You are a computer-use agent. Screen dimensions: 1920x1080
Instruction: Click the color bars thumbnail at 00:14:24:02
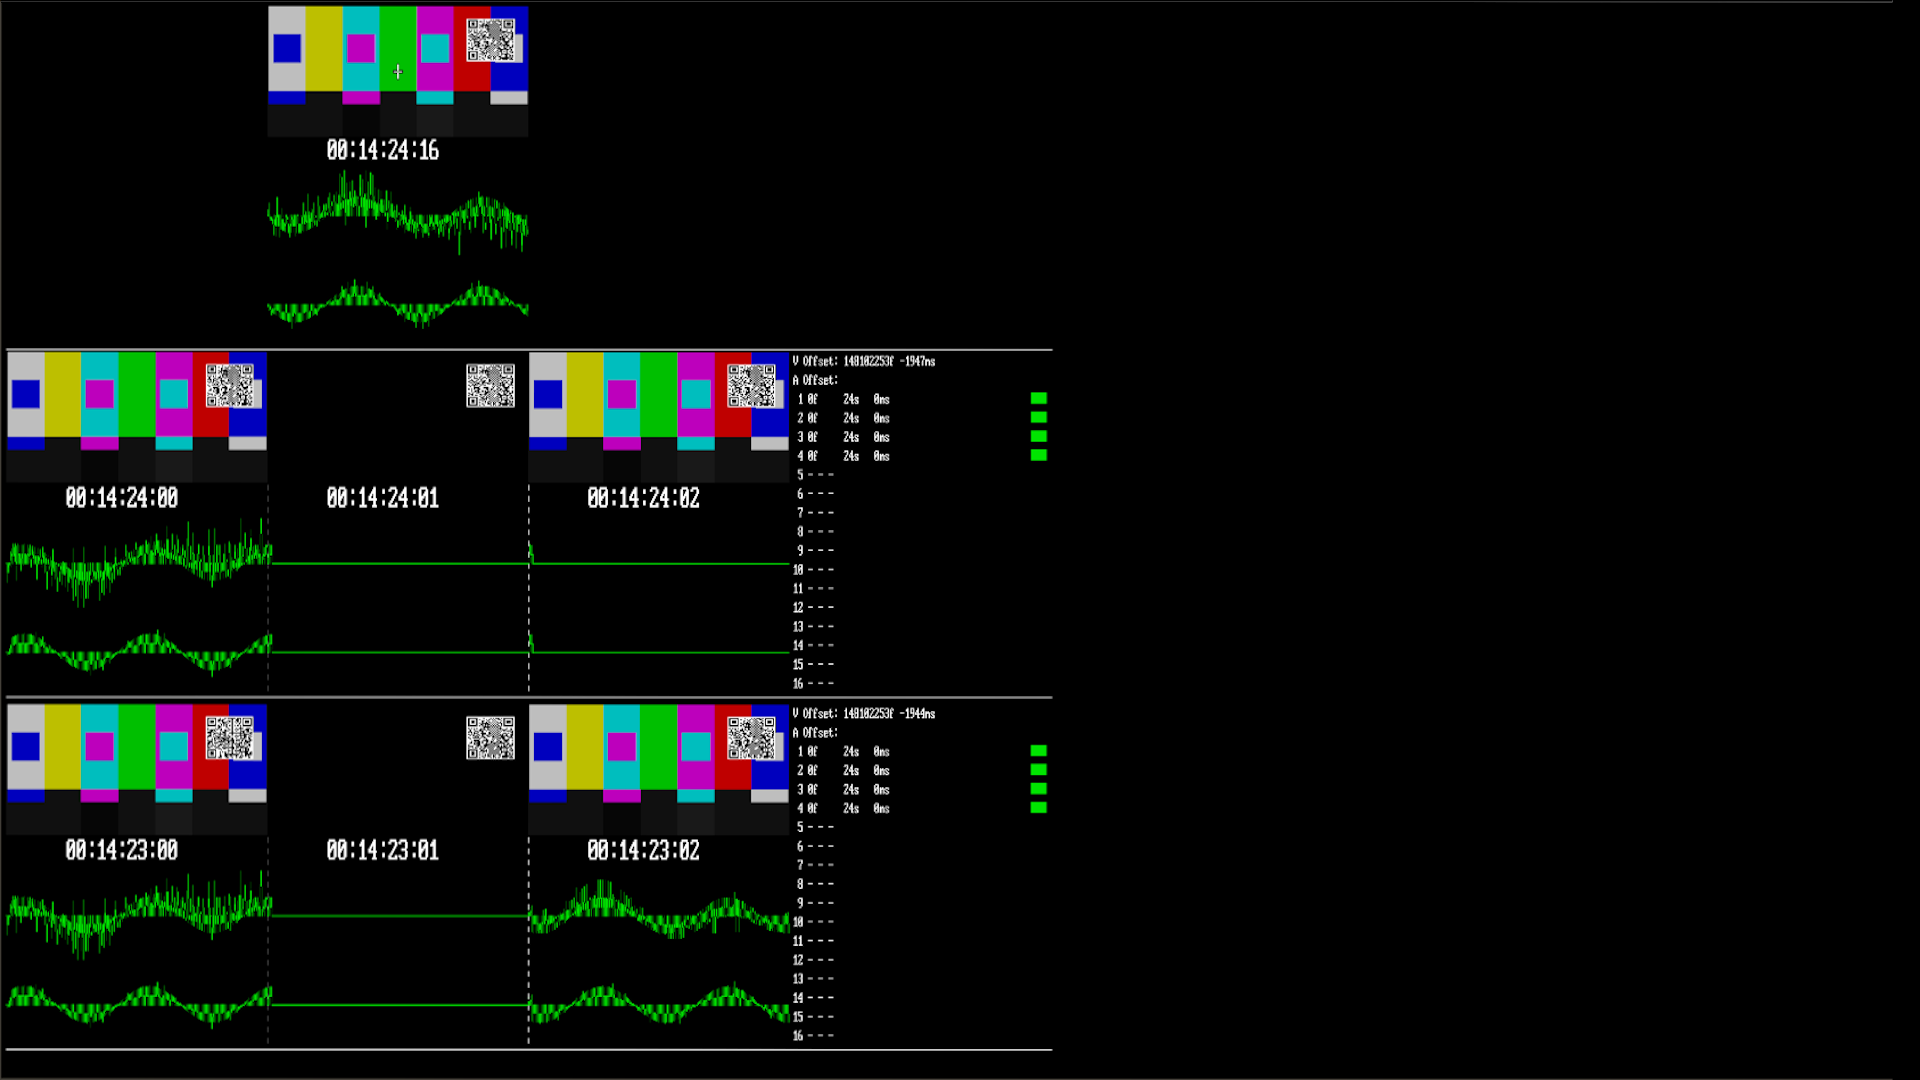pyautogui.click(x=658, y=417)
